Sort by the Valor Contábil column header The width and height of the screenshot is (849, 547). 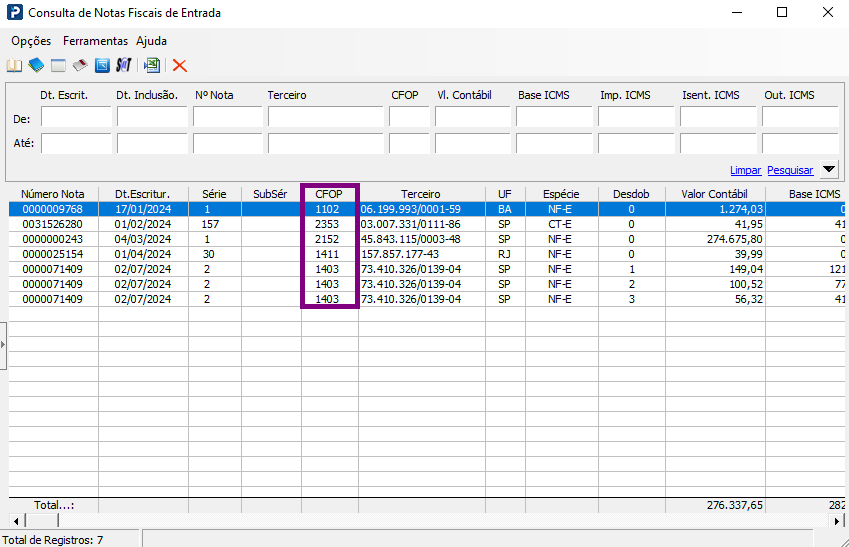715,194
